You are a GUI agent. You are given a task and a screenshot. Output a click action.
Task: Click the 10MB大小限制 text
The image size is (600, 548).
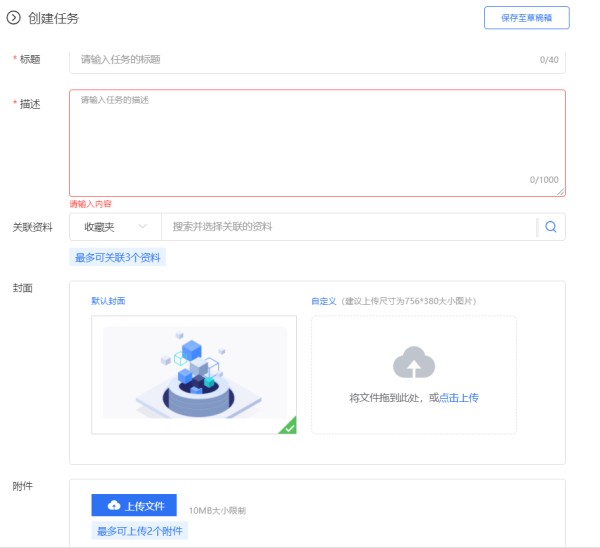click(x=217, y=510)
